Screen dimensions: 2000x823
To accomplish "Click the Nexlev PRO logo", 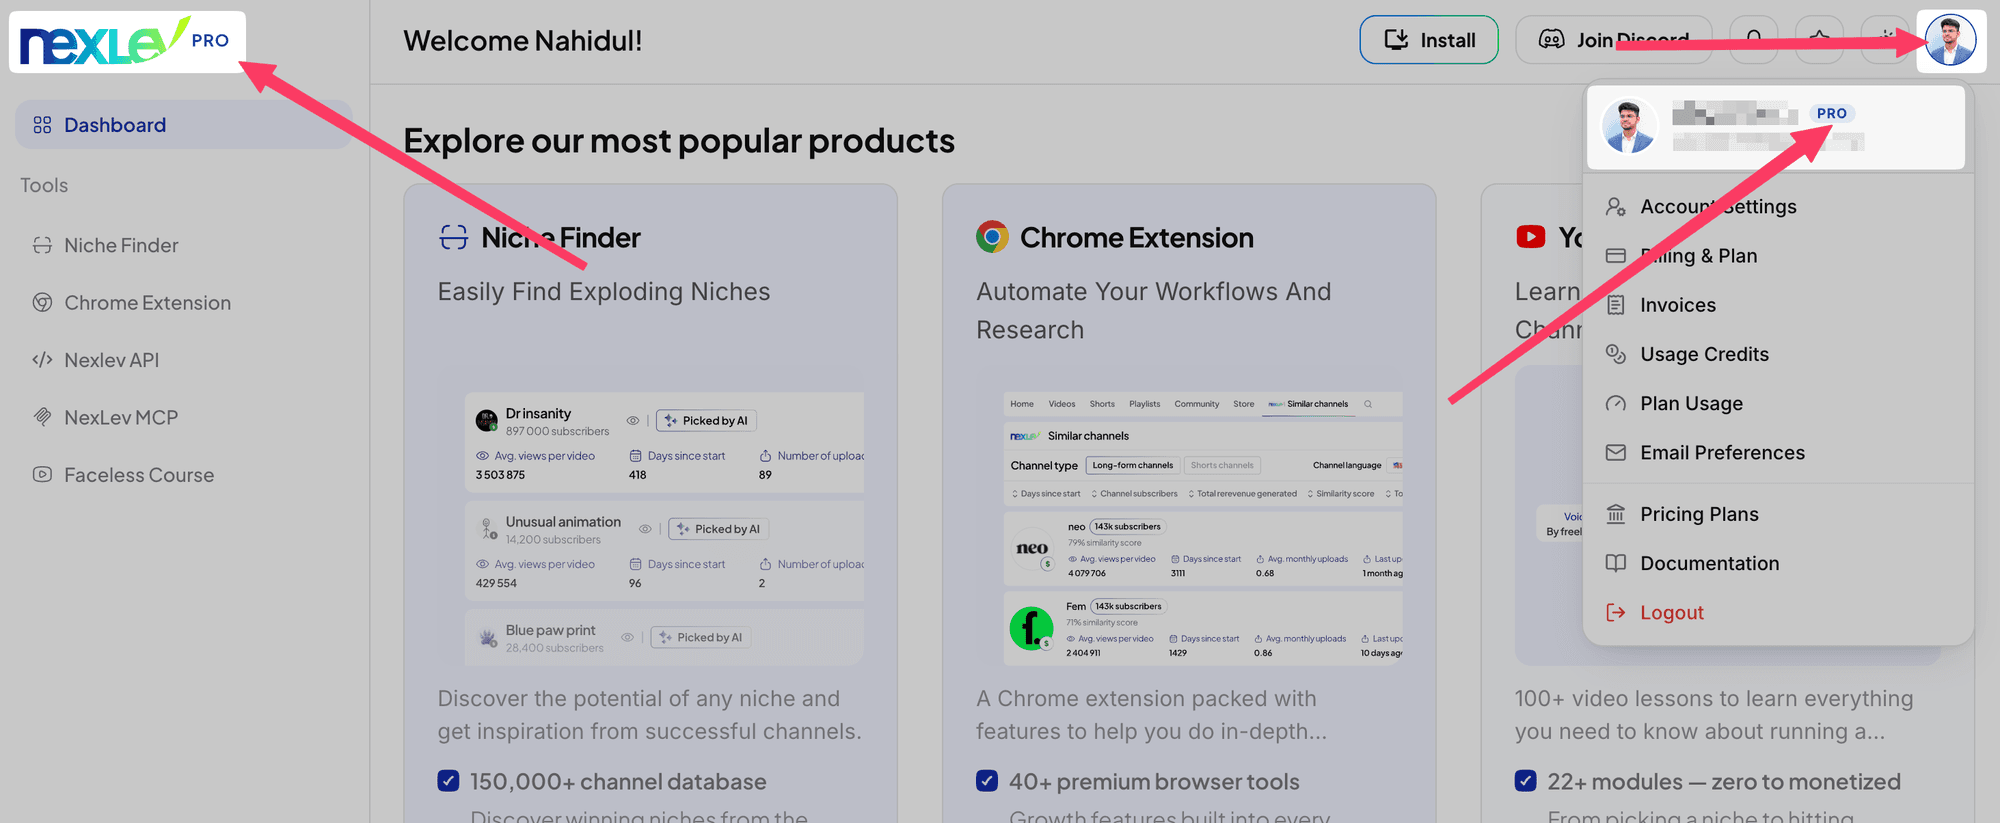I will pos(126,42).
